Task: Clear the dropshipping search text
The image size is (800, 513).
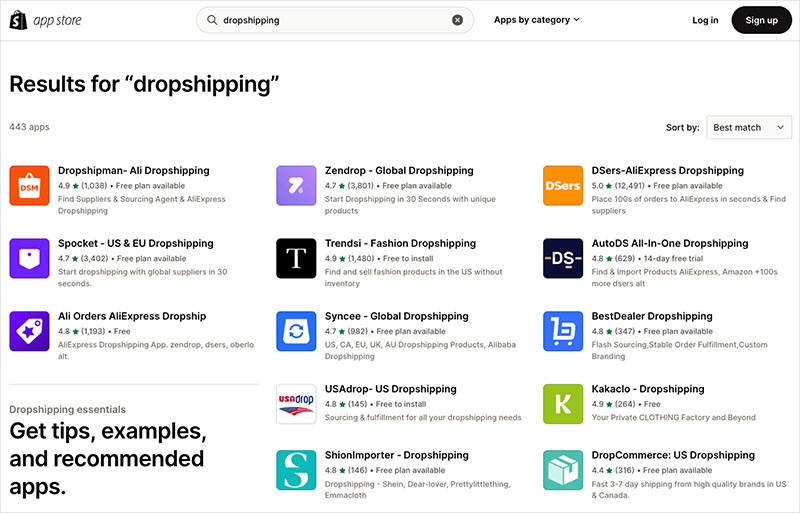Action: point(458,20)
